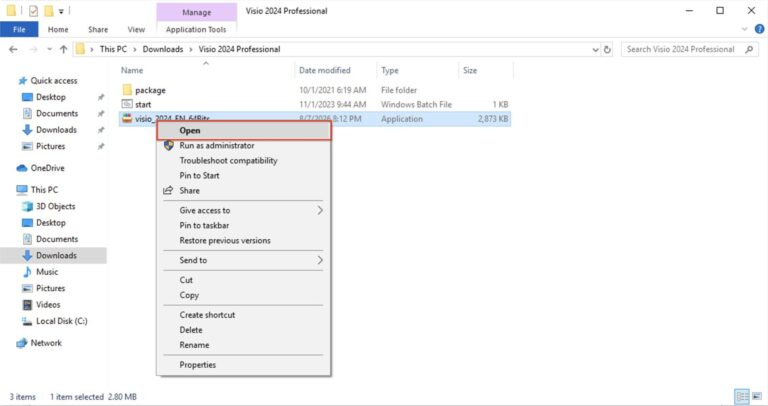
Task: Open the Application Tools tab
Action: pos(196,29)
